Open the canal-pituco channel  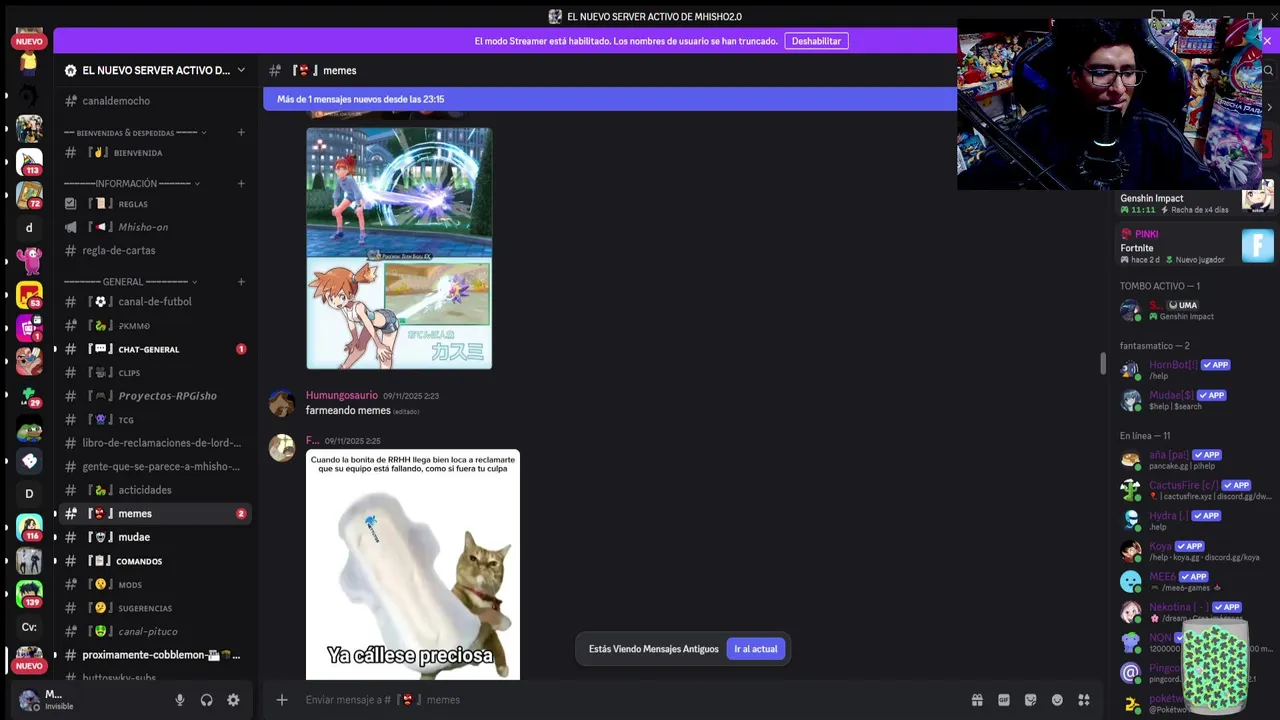[155, 632]
